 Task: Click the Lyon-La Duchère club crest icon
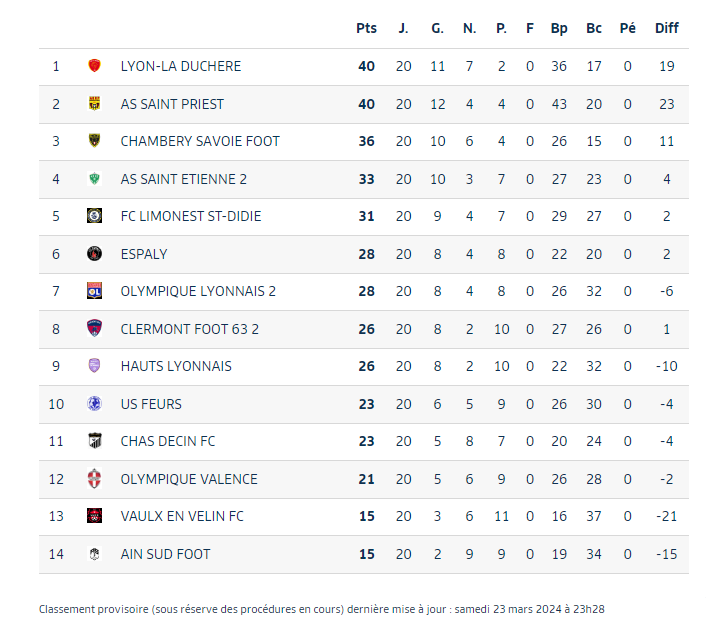(95, 66)
